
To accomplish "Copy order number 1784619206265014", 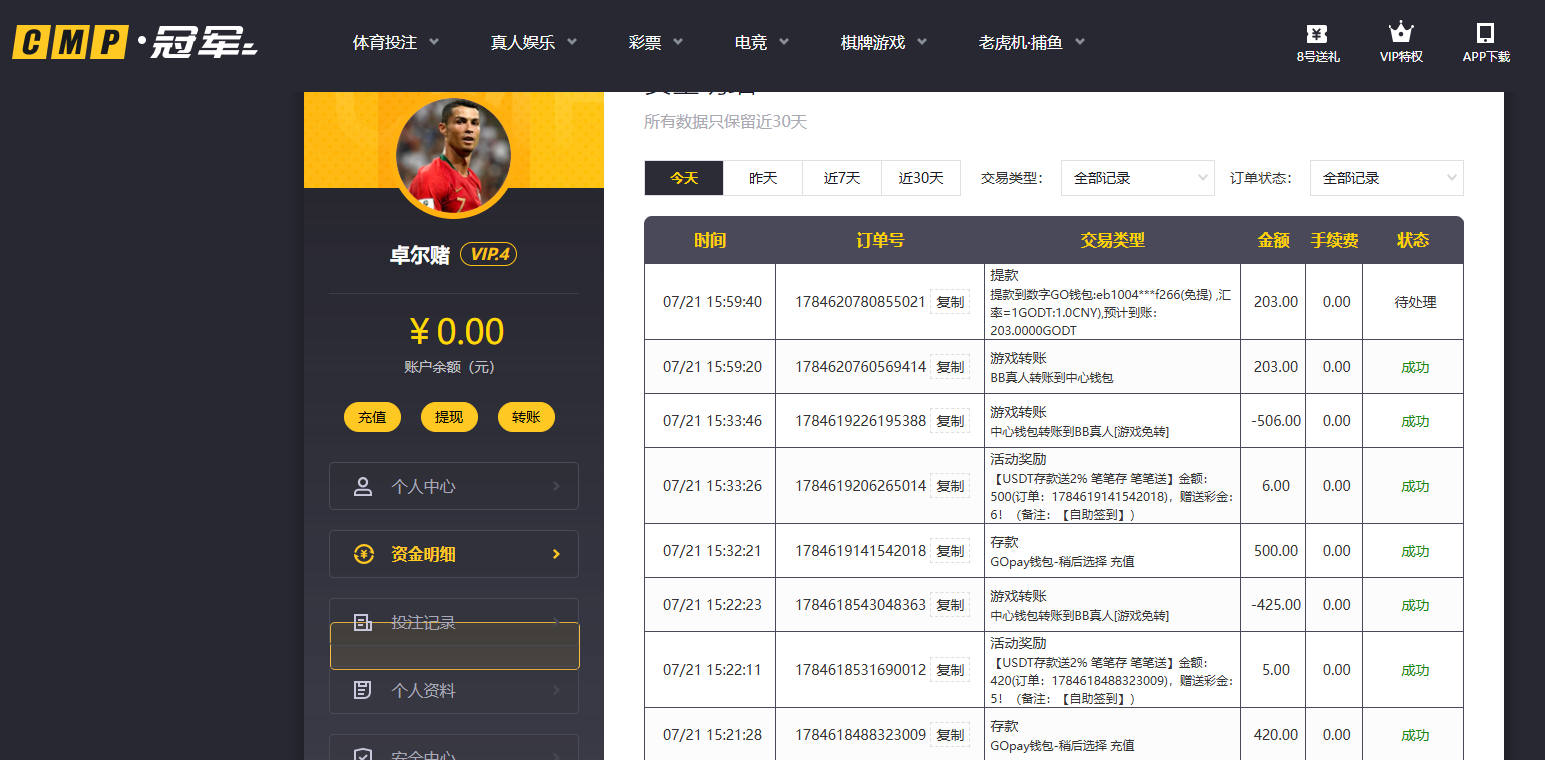I will (950, 486).
